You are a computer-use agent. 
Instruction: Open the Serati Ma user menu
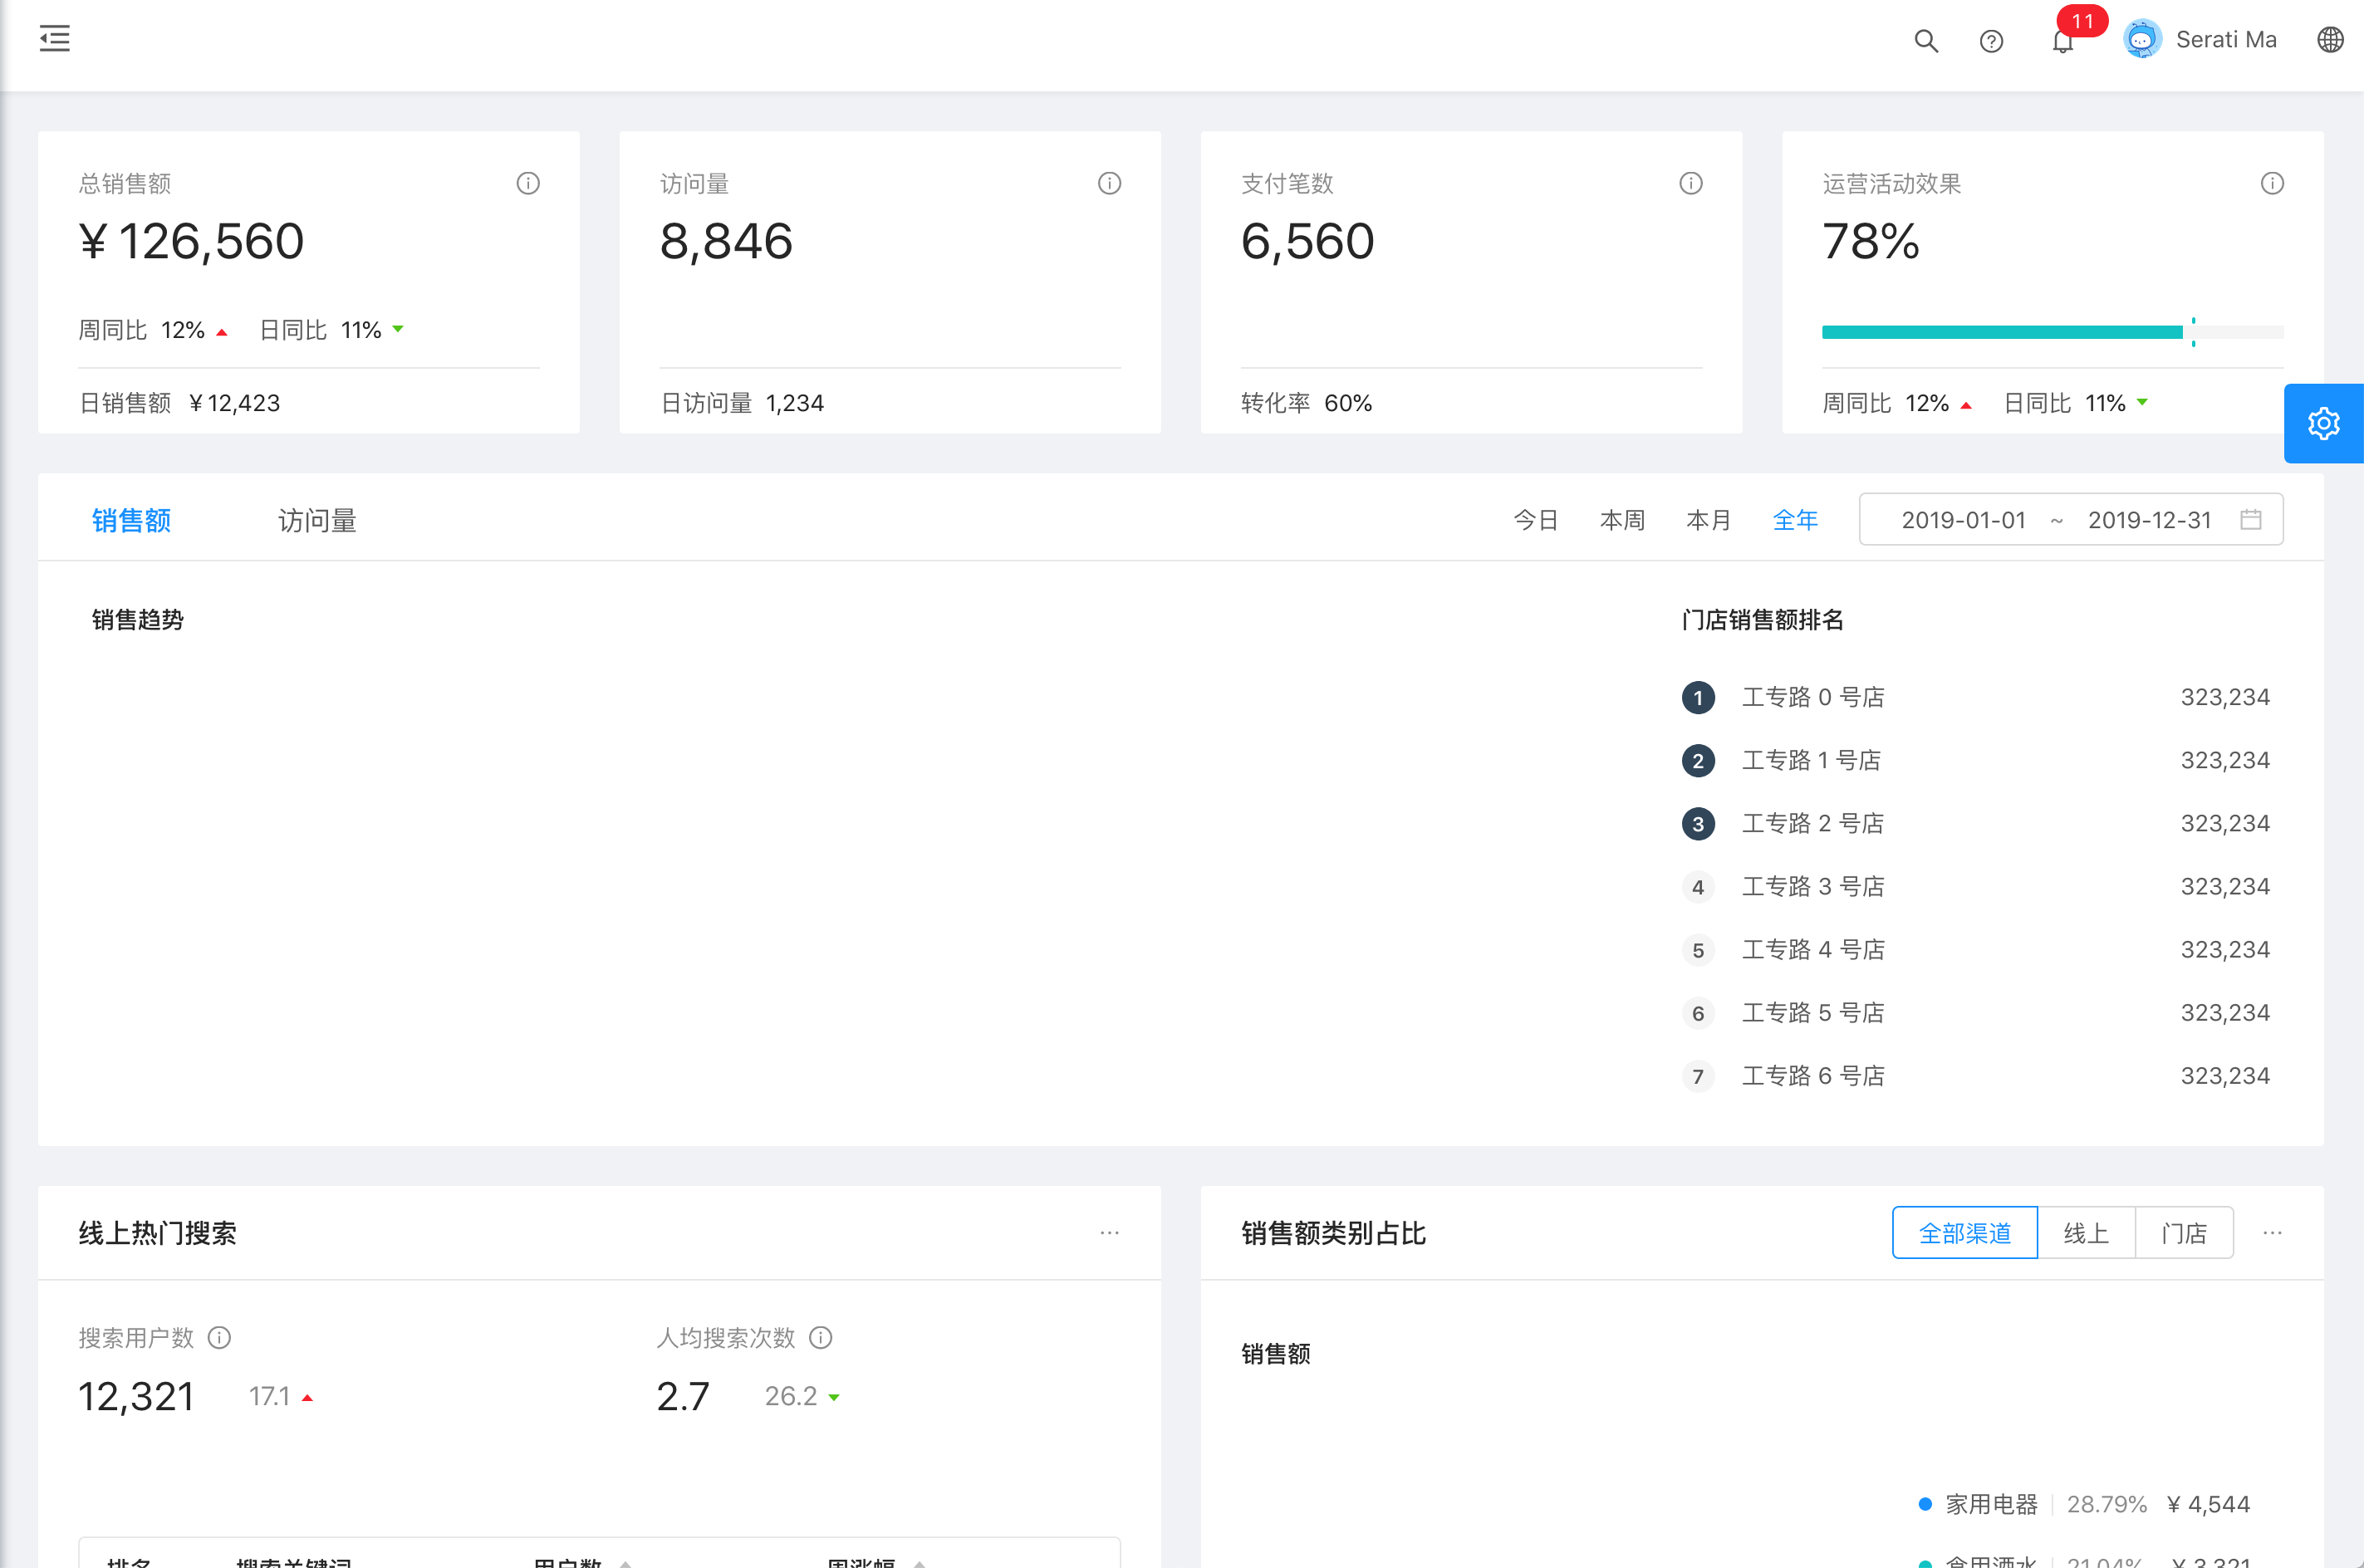(2200, 40)
